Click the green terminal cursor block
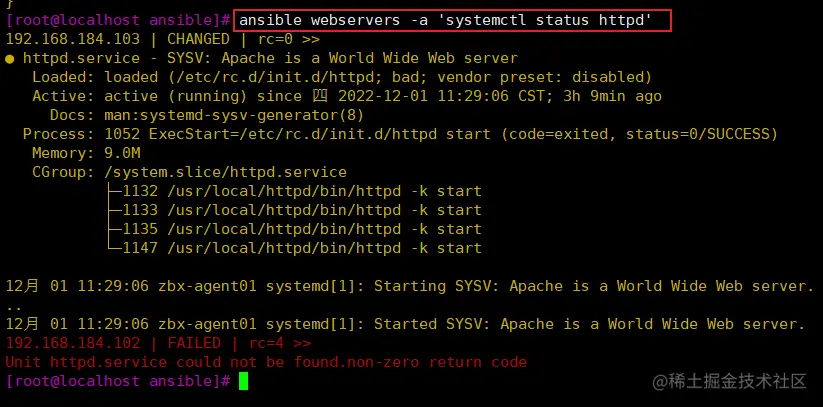The height and width of the screenshot is (407, 823). (x=243, y=381)
